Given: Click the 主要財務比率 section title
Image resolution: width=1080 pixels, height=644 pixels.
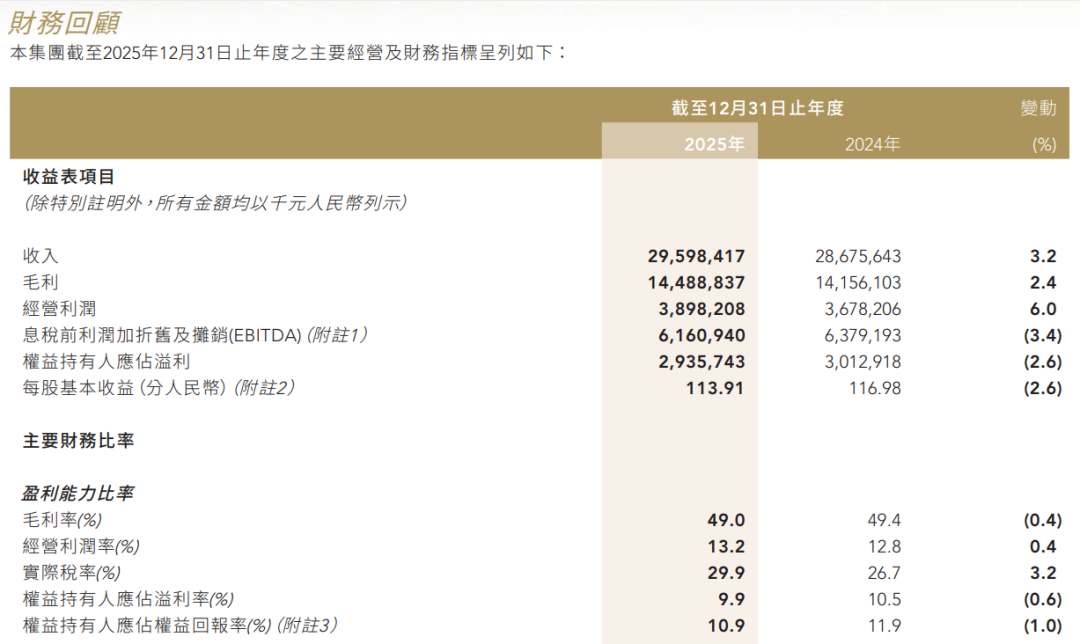Looking at the screenshot, I should pos(78,441).
